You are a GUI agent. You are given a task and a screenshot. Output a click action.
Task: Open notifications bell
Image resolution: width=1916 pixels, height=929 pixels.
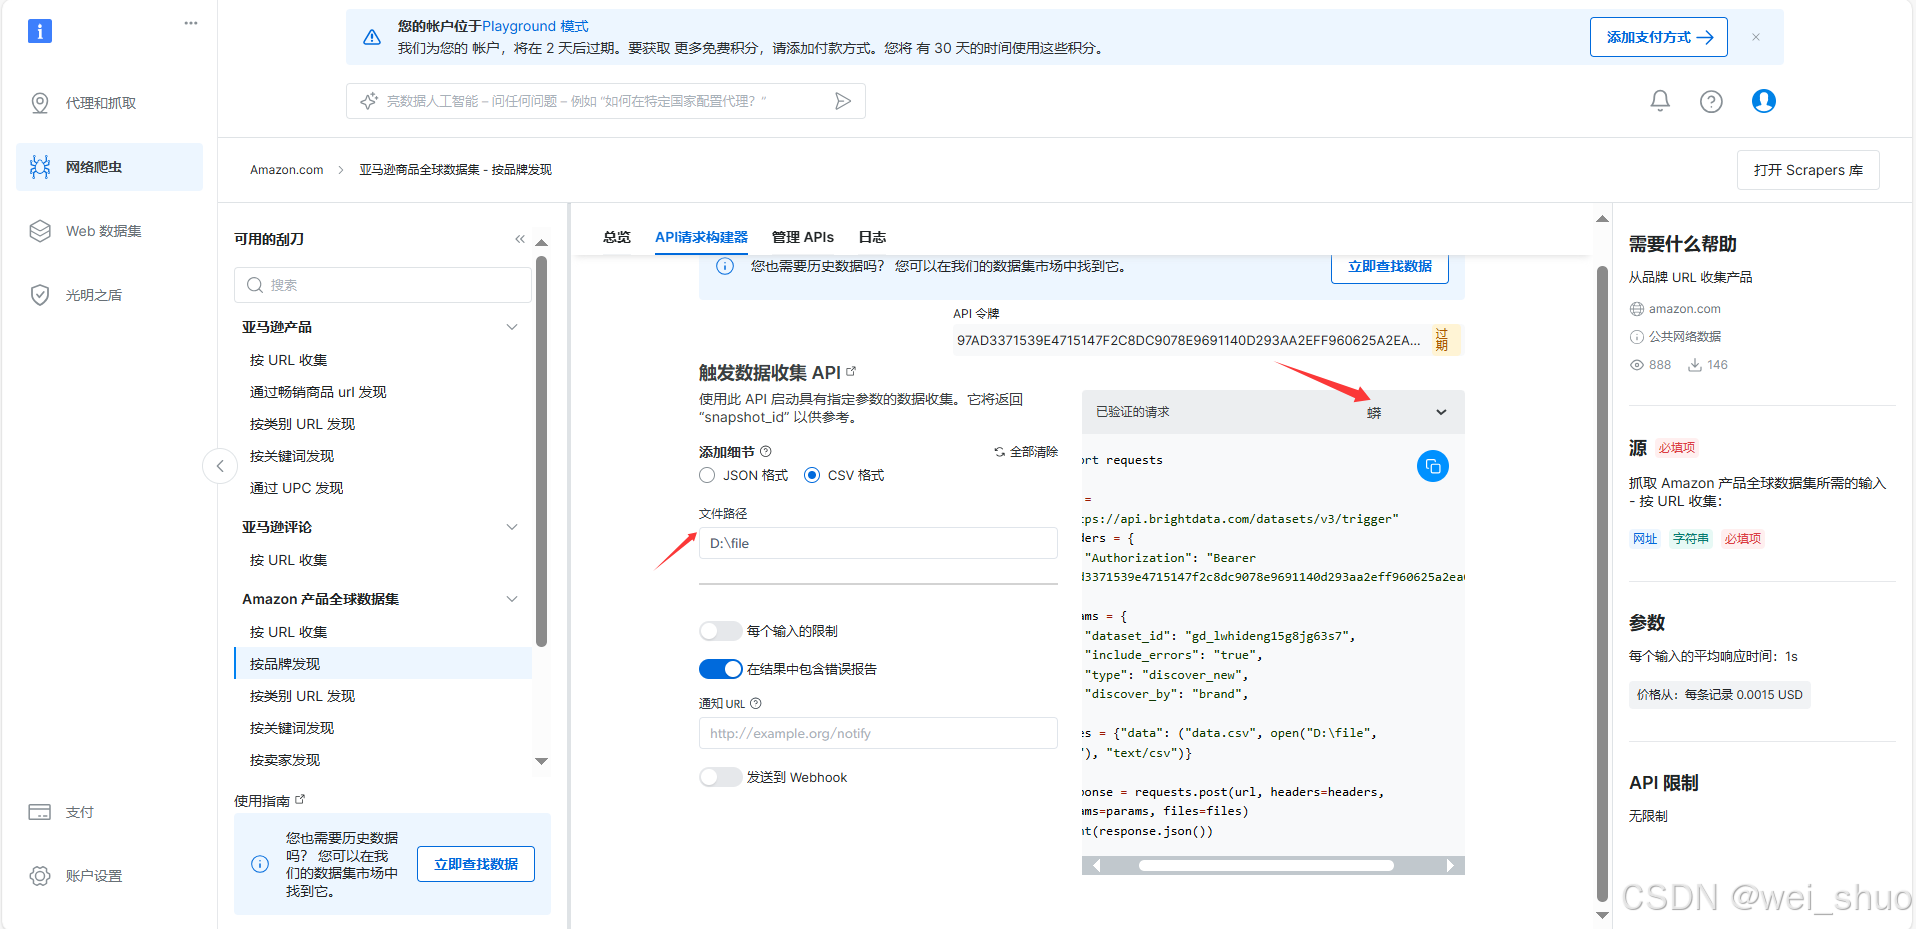click(1660, 101)
